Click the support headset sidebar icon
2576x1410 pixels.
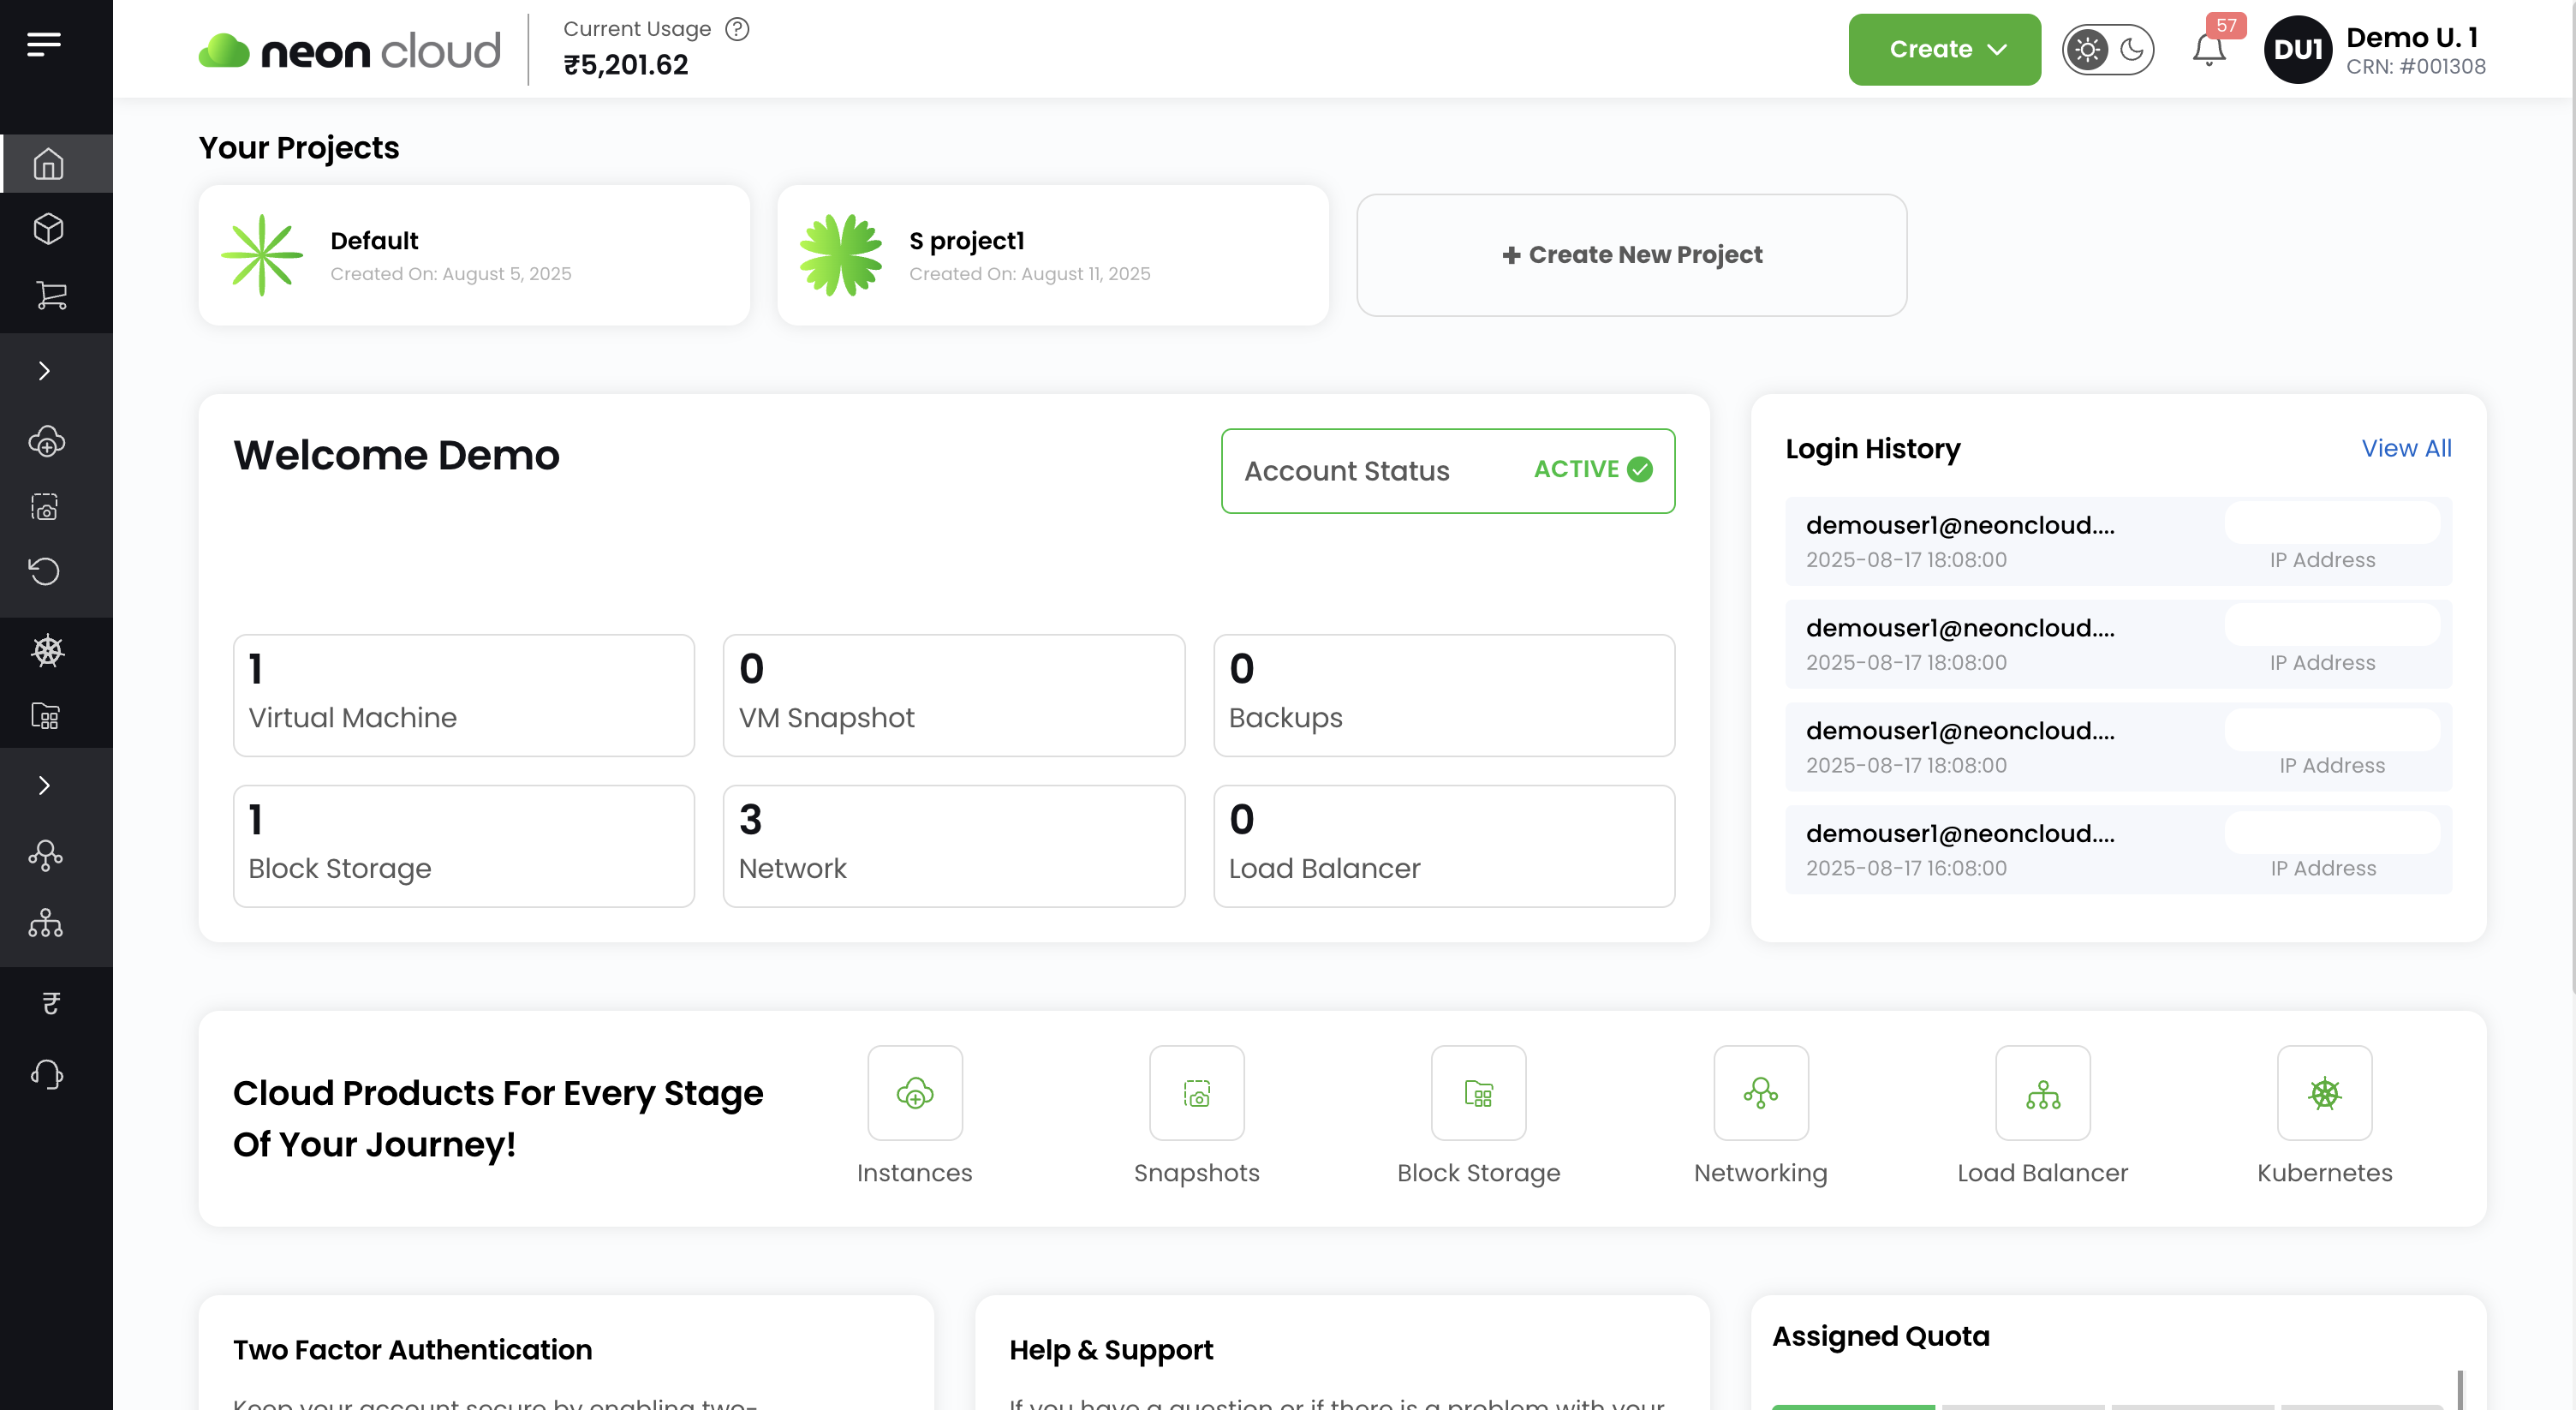point(47,1074)
